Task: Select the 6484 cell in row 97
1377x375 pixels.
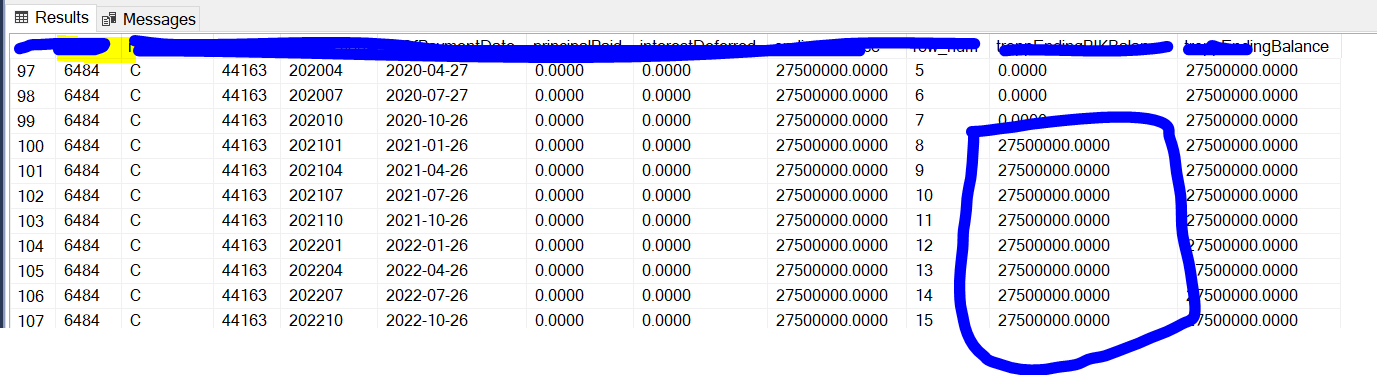Action: 89,71
